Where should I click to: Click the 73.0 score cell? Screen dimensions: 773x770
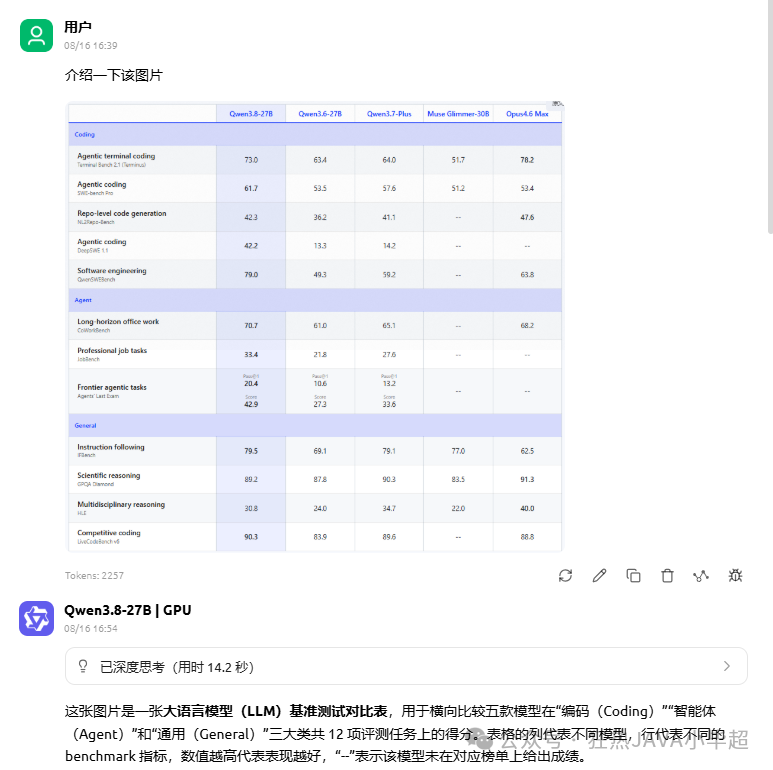[251, 160]
